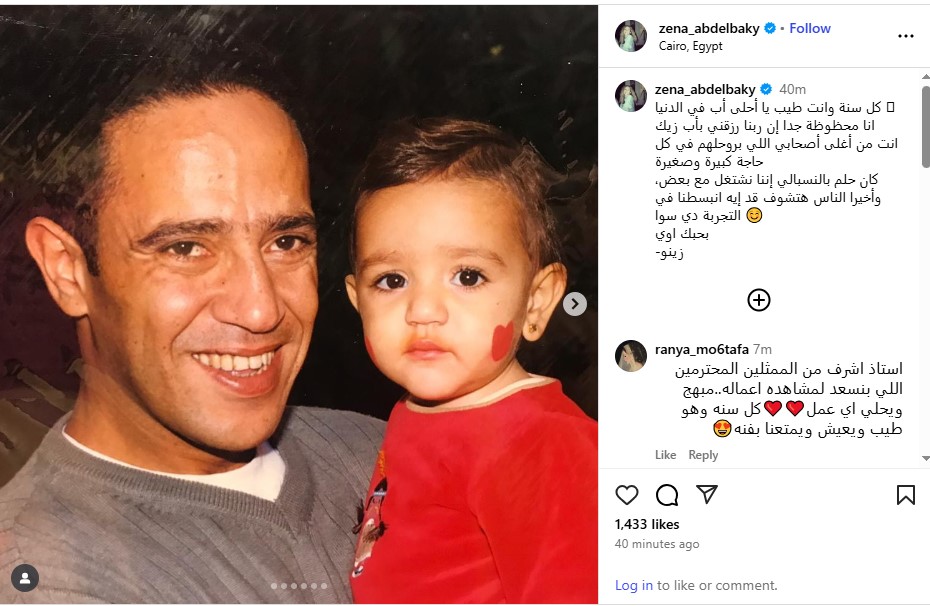Share the post with the paper plane icon
Viewport: 930px width, 606px height.
707,495
